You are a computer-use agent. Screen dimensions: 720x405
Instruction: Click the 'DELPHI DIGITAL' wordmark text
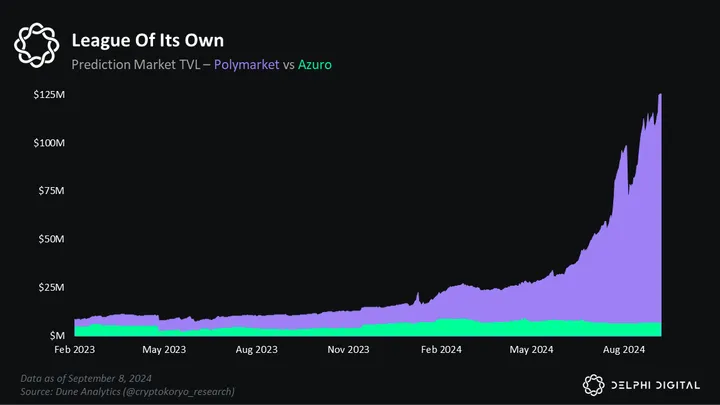tap(655, 384)
